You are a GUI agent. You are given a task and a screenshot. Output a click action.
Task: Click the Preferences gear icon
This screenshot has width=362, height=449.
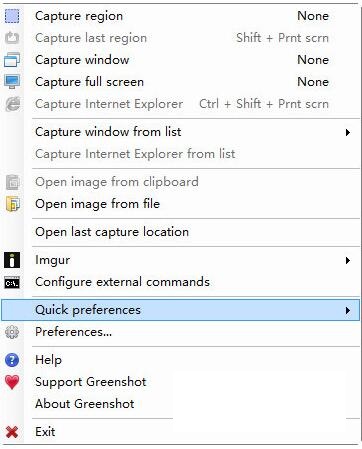tap(12, 332)
